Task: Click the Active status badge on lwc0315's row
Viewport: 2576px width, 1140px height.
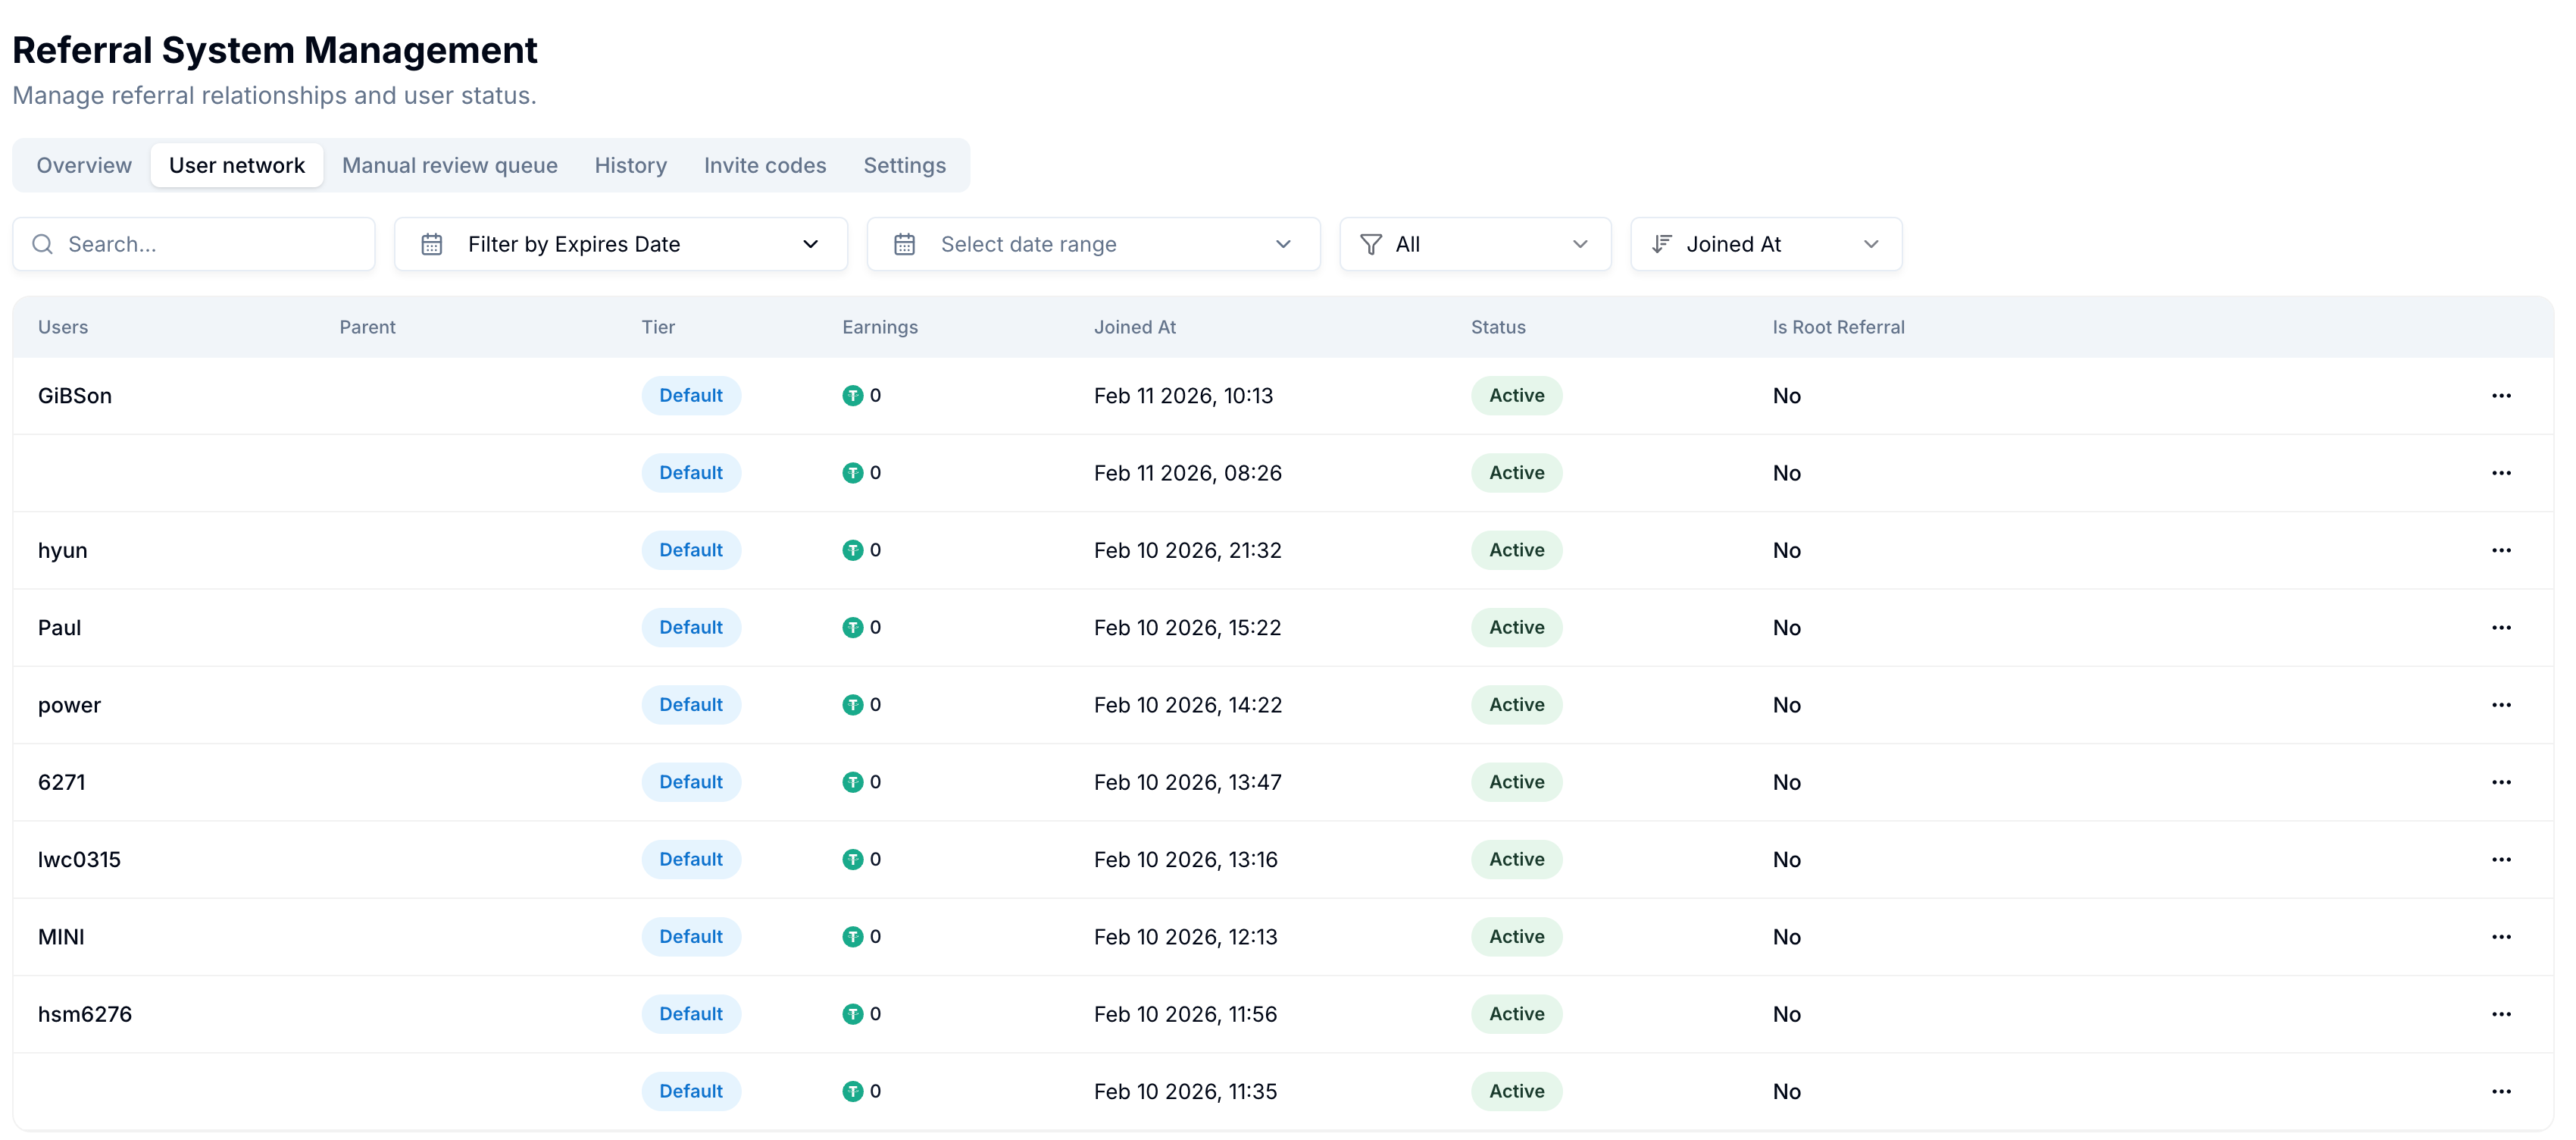Action: 1515,859
